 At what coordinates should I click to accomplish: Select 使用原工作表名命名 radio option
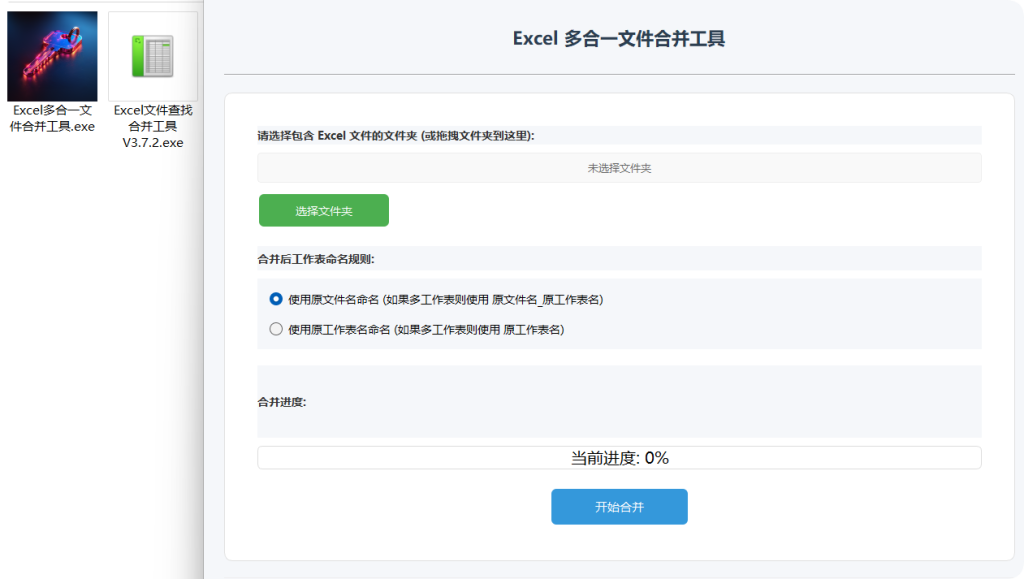click(x=276, y=329)
